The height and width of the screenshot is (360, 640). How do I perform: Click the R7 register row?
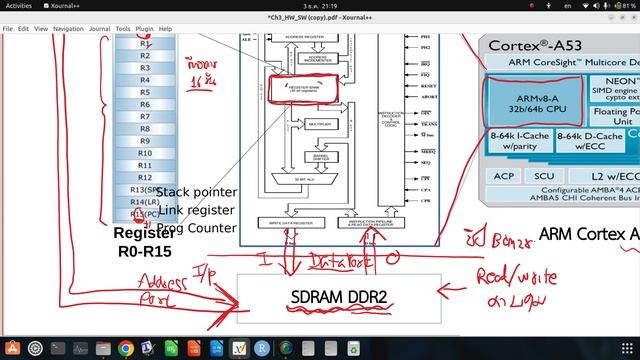click(145, 117)
